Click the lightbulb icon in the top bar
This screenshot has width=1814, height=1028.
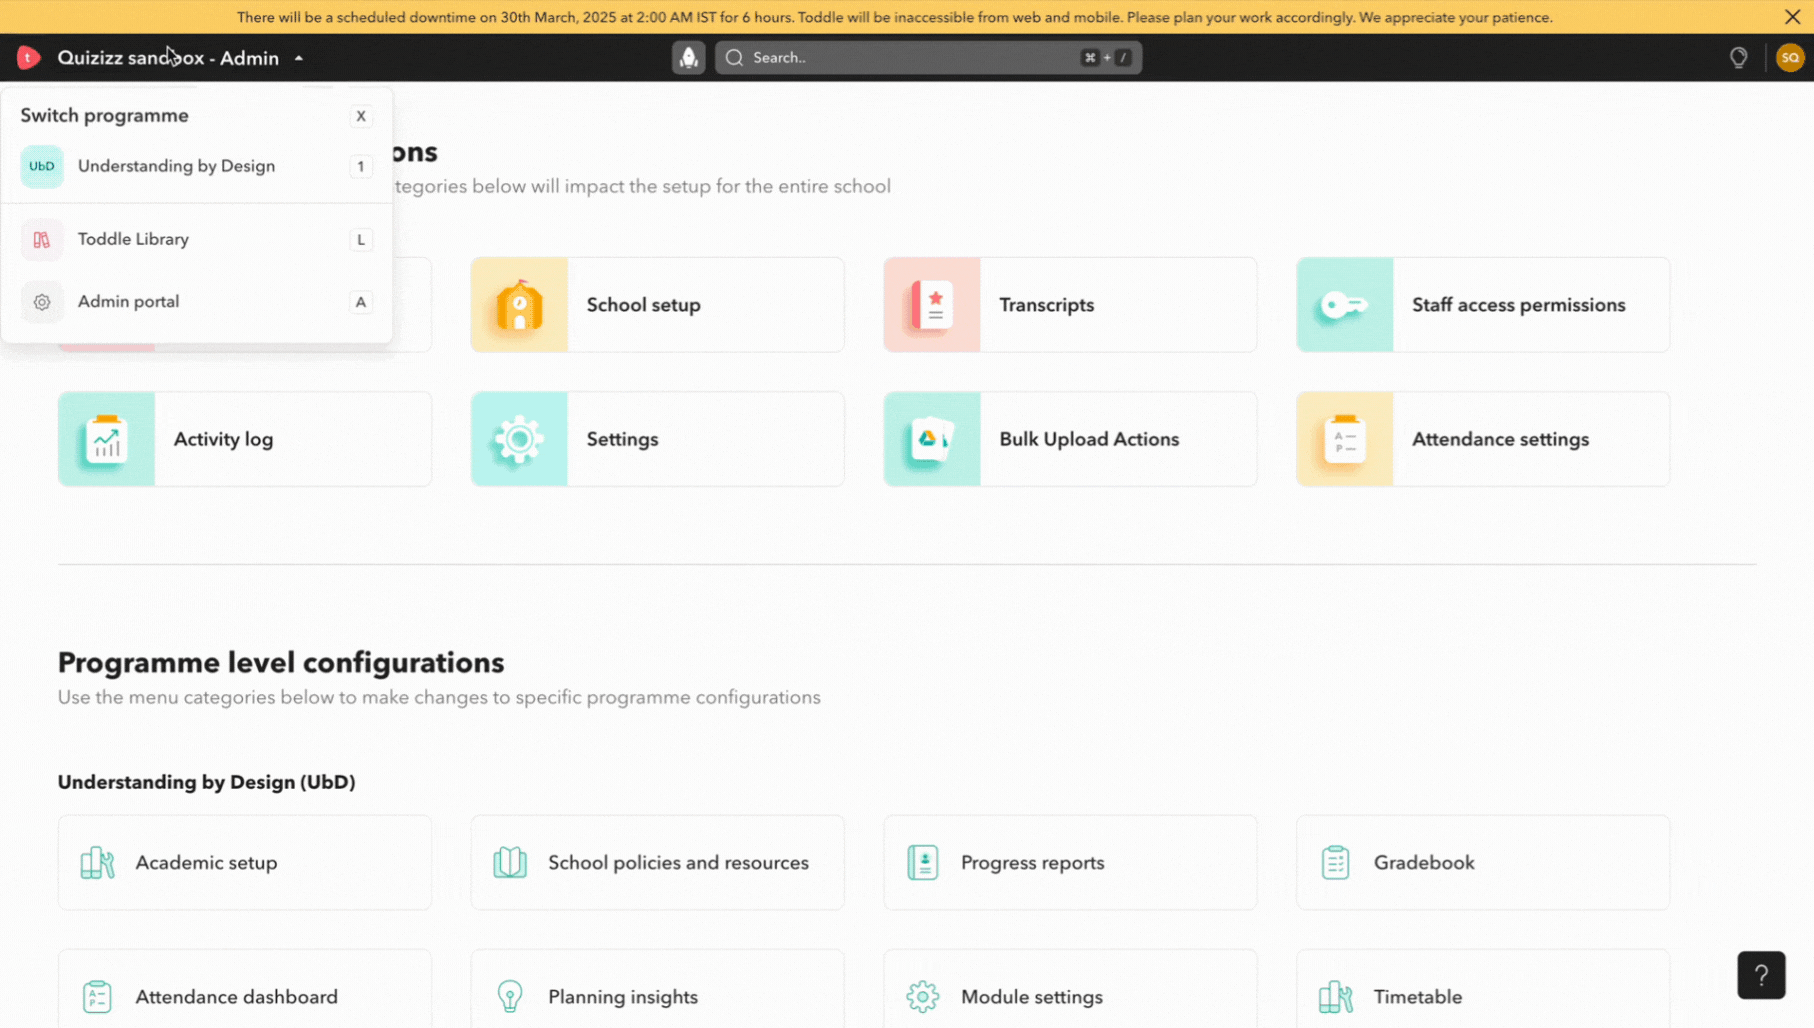click(x=1739, y=57)
